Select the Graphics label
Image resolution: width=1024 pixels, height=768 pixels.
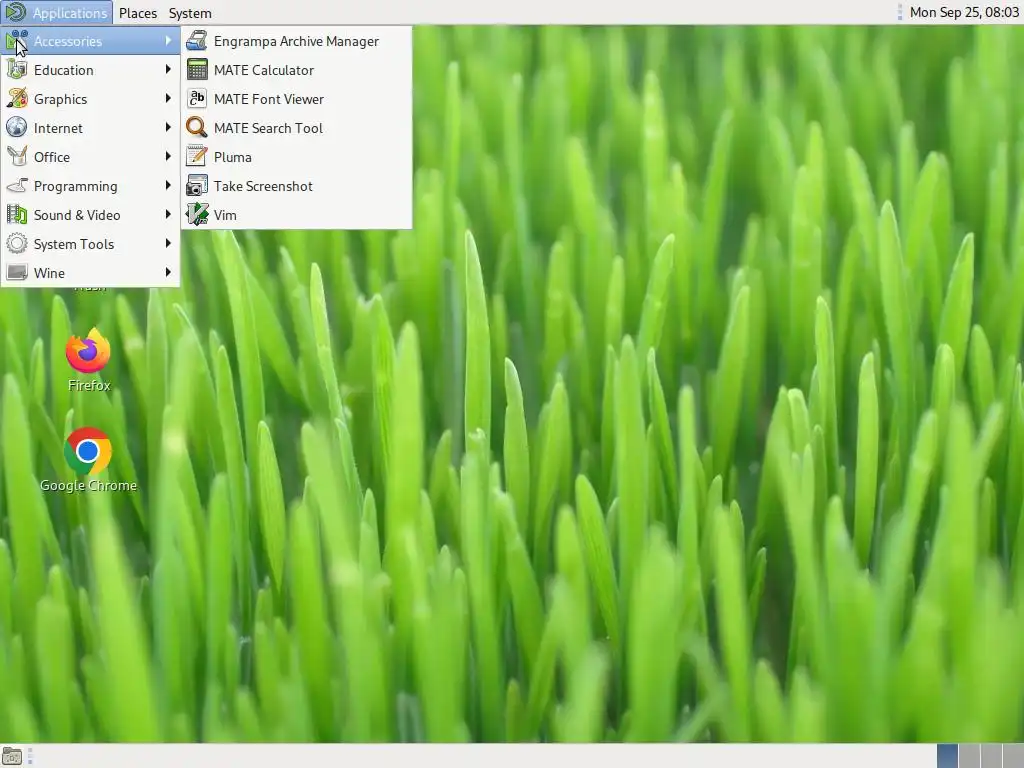click(x=60, y=99)
